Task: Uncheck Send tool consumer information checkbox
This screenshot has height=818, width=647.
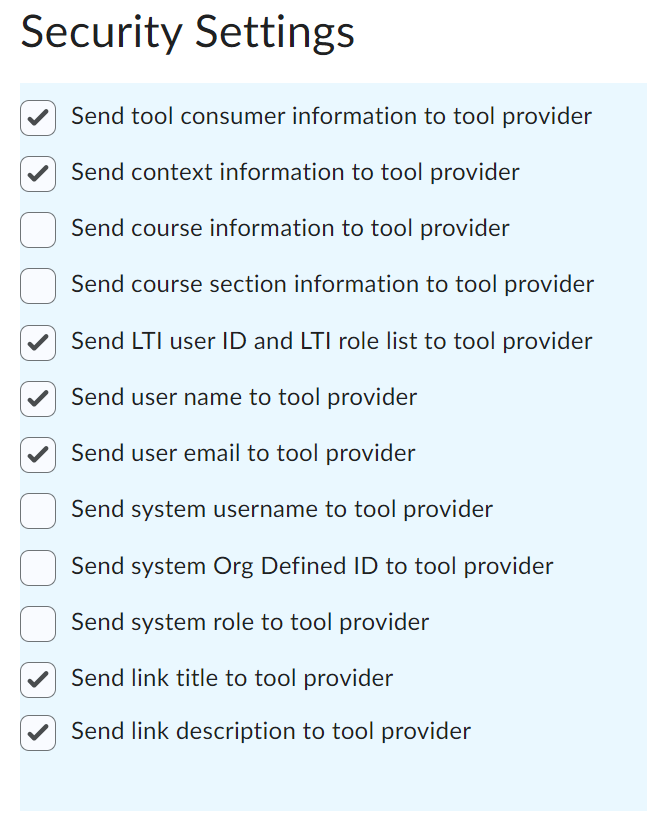Action: (38, 118)
